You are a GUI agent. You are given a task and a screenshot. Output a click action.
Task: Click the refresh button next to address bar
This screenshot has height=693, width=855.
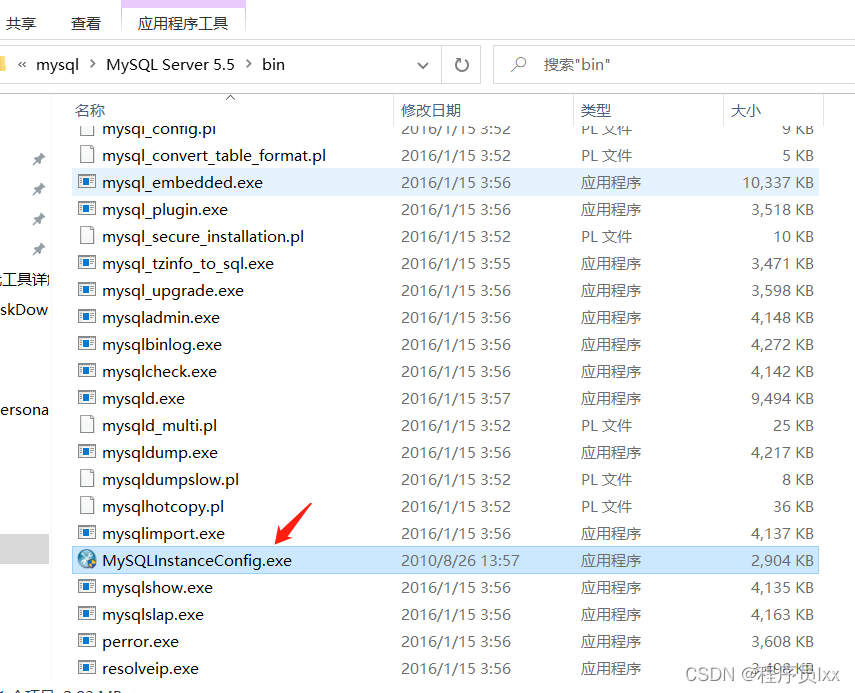pyautogui.click(x=461, y=65)
